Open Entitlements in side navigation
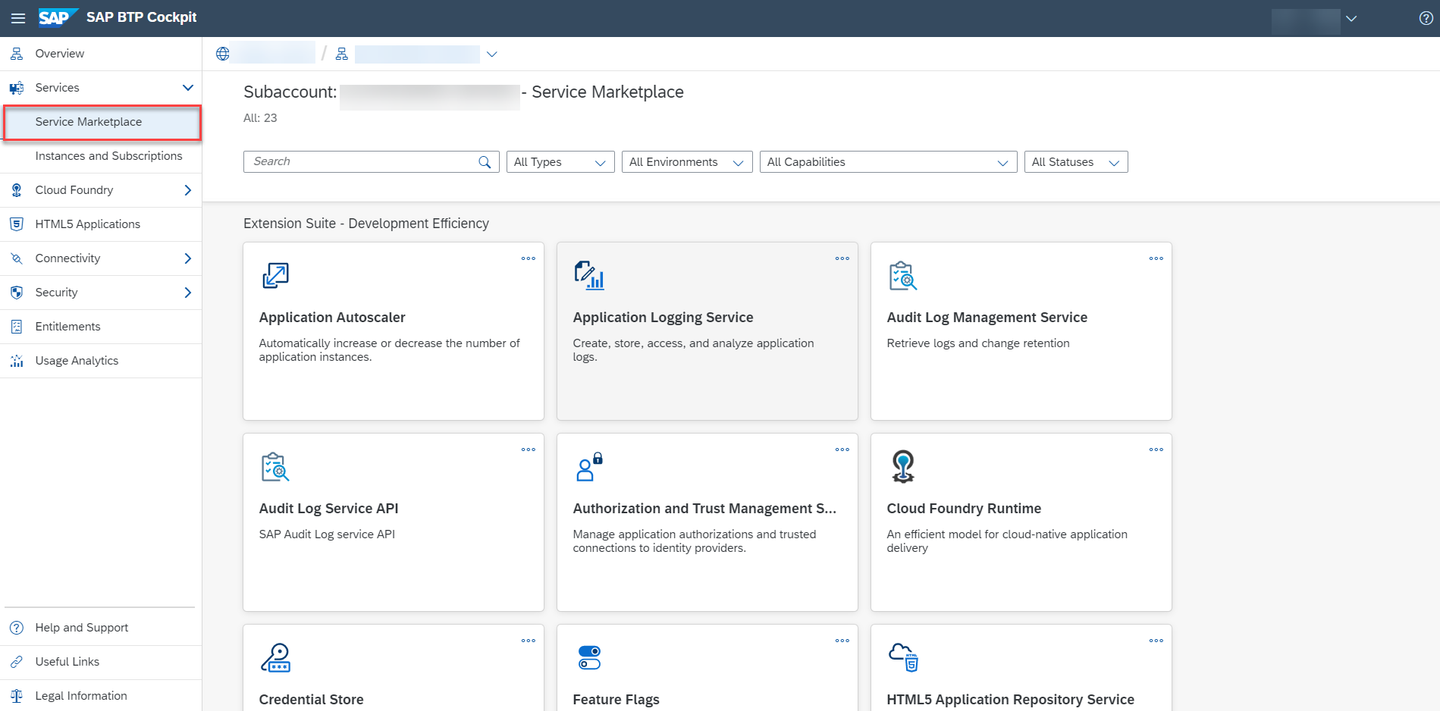 point(100,326)
